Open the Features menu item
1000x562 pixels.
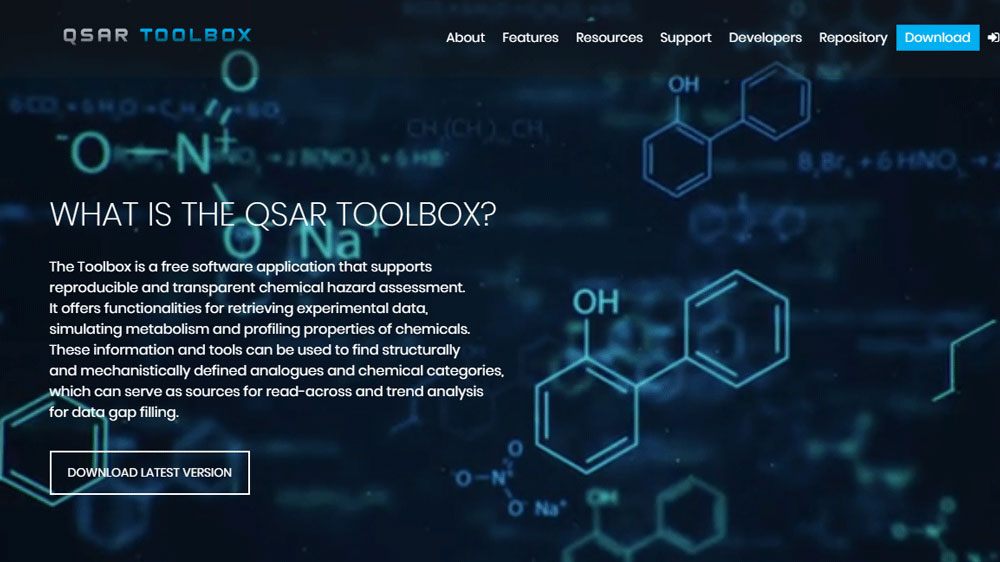click(530, 38)
